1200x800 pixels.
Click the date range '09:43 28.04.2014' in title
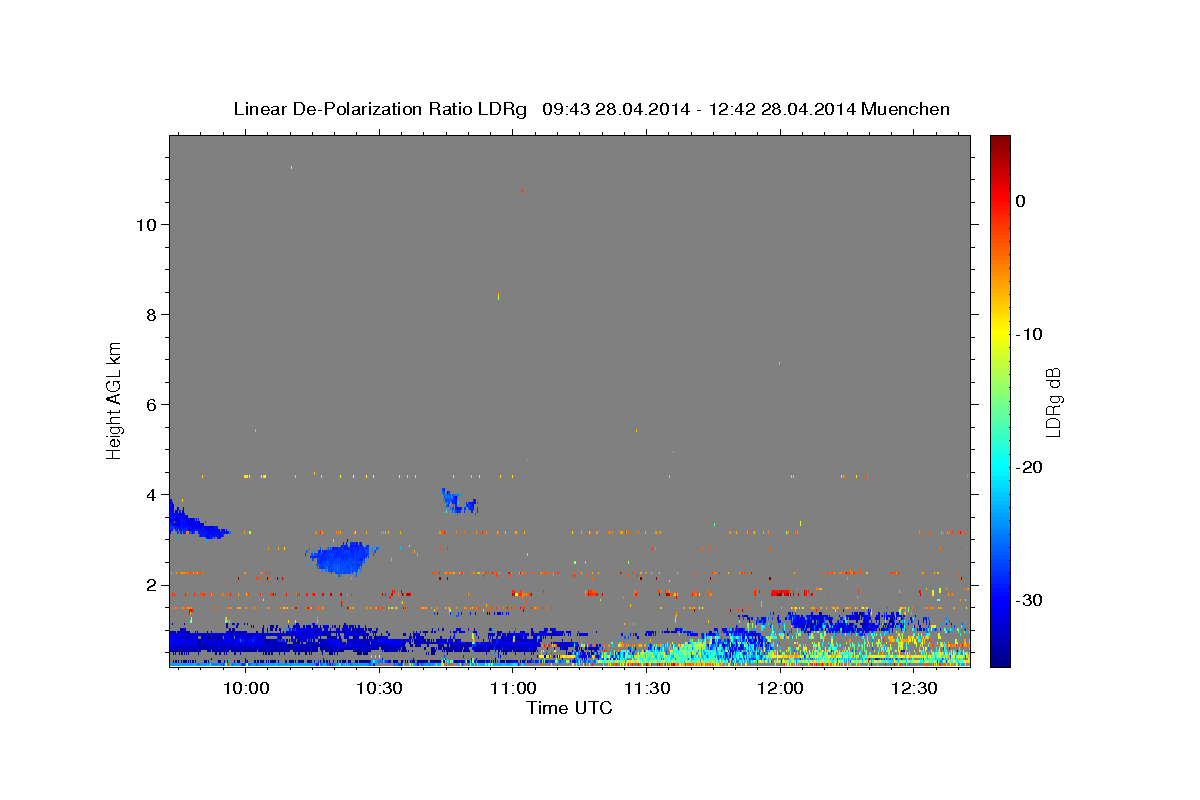point(615,109)
